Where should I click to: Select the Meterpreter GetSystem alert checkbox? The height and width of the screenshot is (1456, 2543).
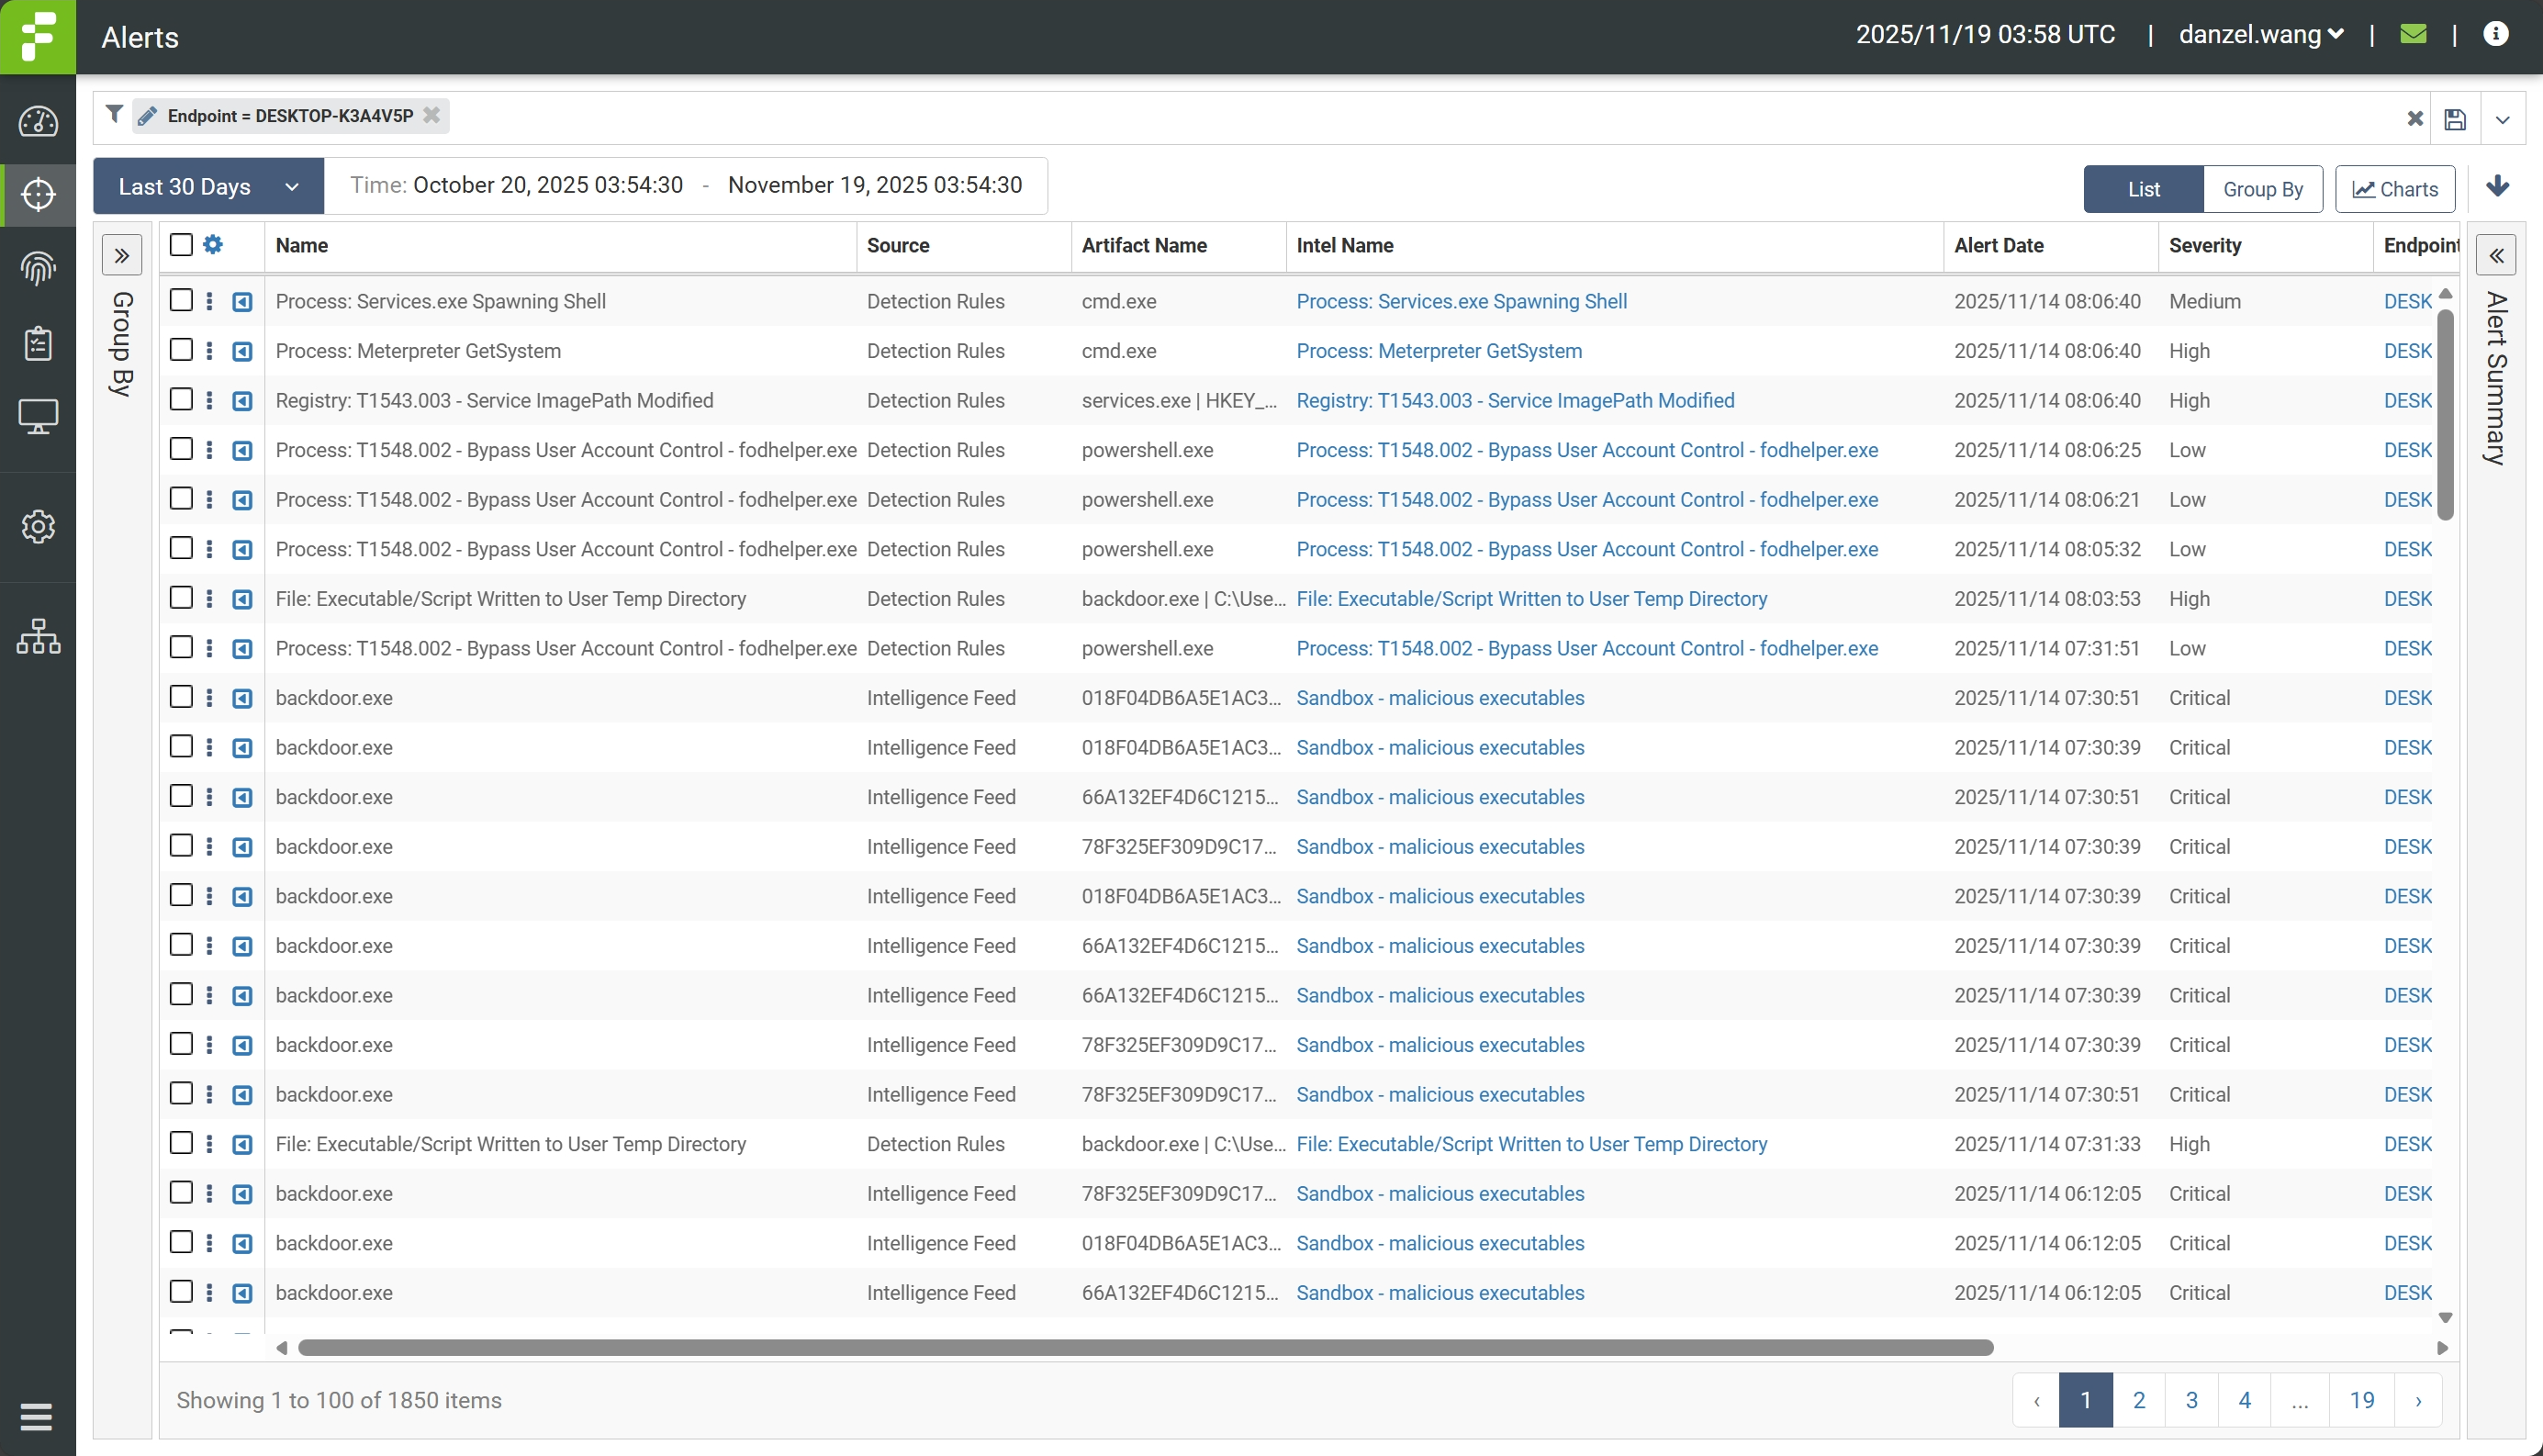click(x=181, y=350)
